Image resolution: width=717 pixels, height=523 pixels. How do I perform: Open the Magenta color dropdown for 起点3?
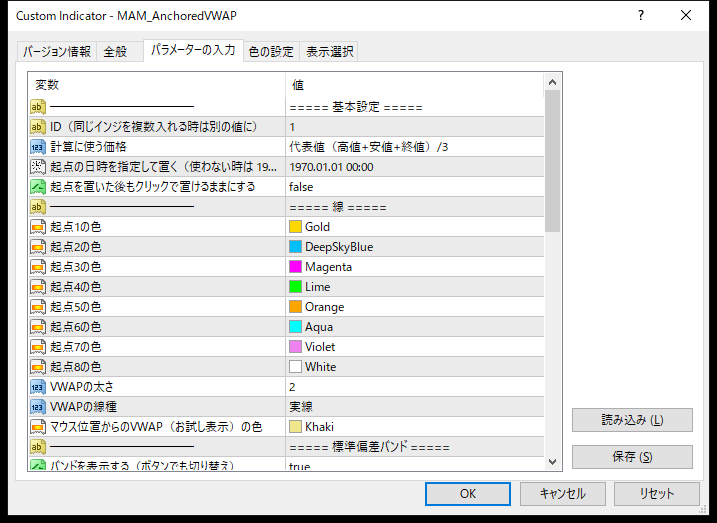(415, 267)
